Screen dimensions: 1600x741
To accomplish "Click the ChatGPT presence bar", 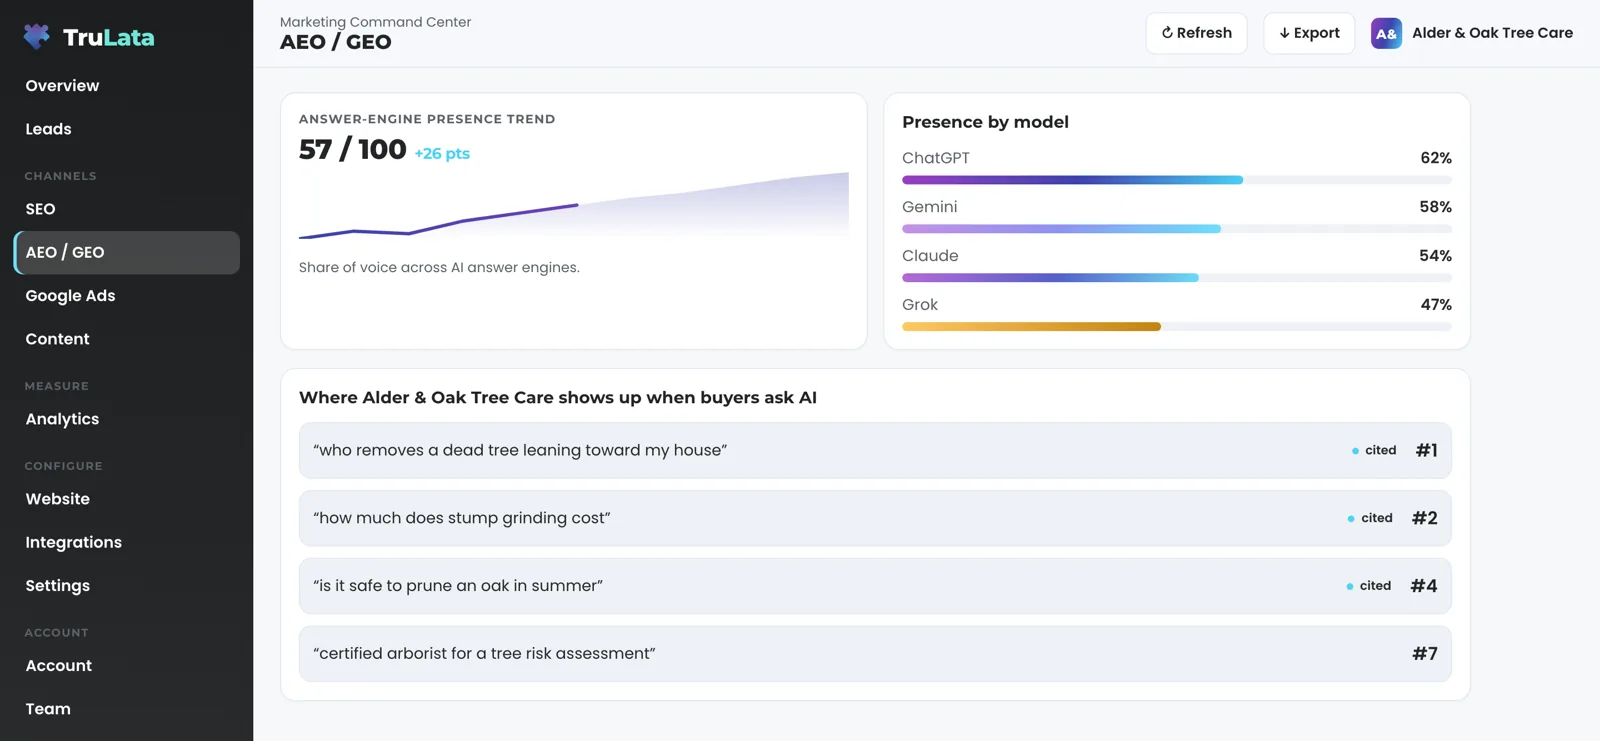I will (1177, 180).
